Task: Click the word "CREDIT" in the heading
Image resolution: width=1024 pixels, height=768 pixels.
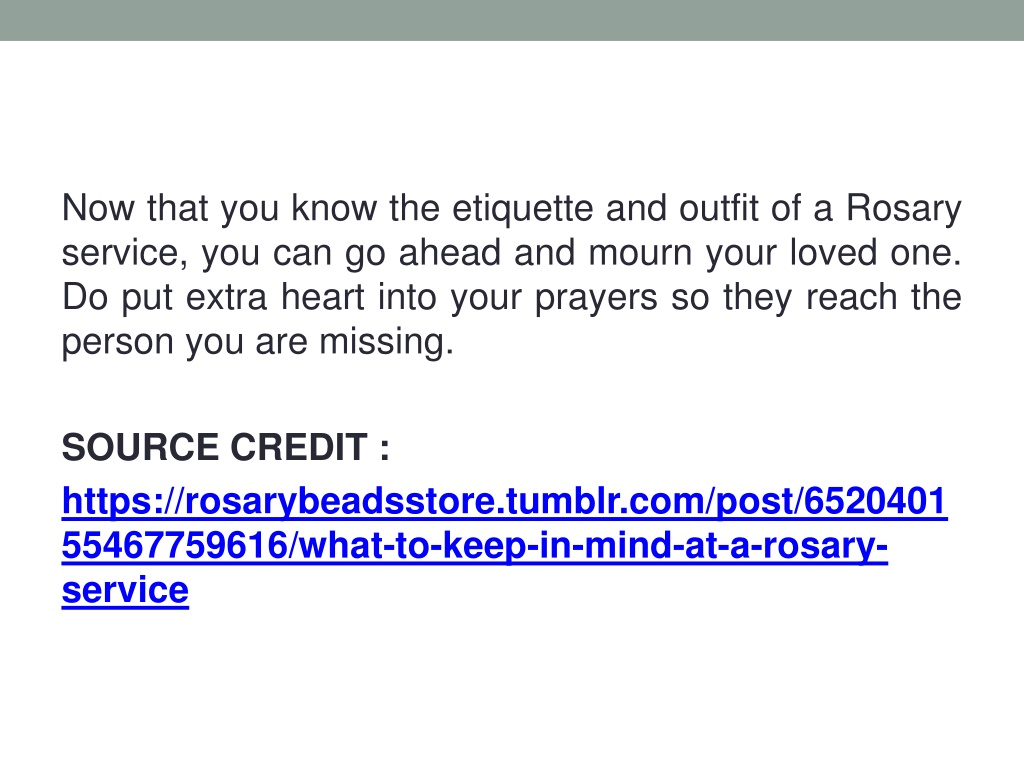Action: 298,447
